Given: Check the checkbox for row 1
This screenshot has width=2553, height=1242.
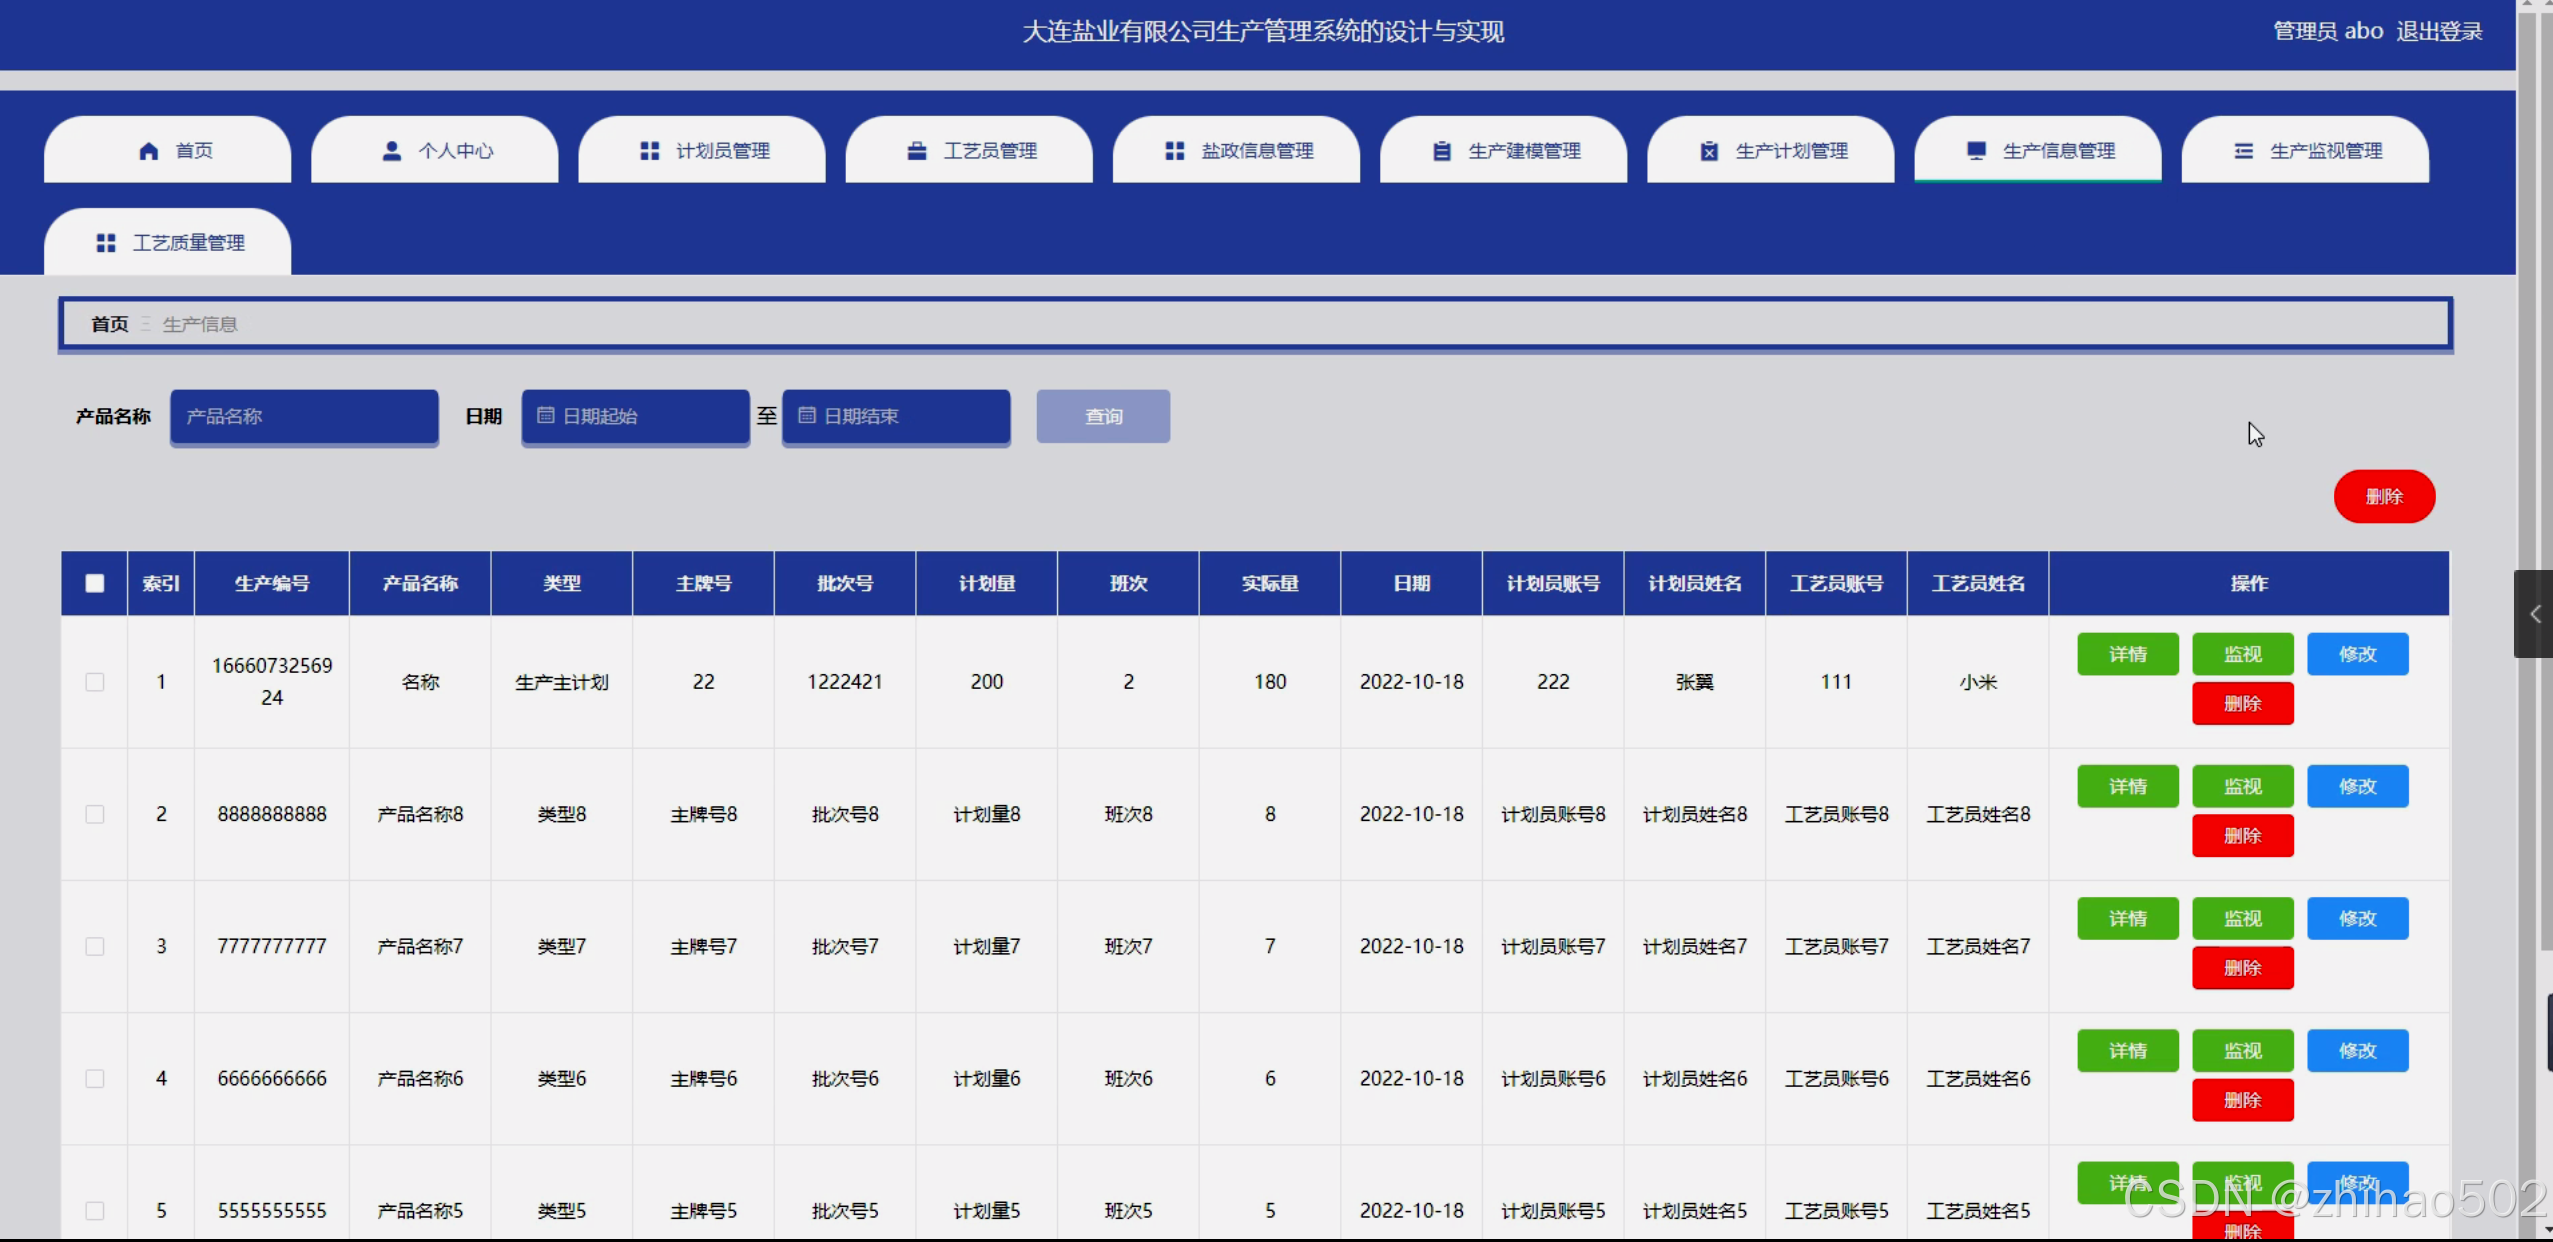Looking at the screenshot, I should tap(95, 682).
